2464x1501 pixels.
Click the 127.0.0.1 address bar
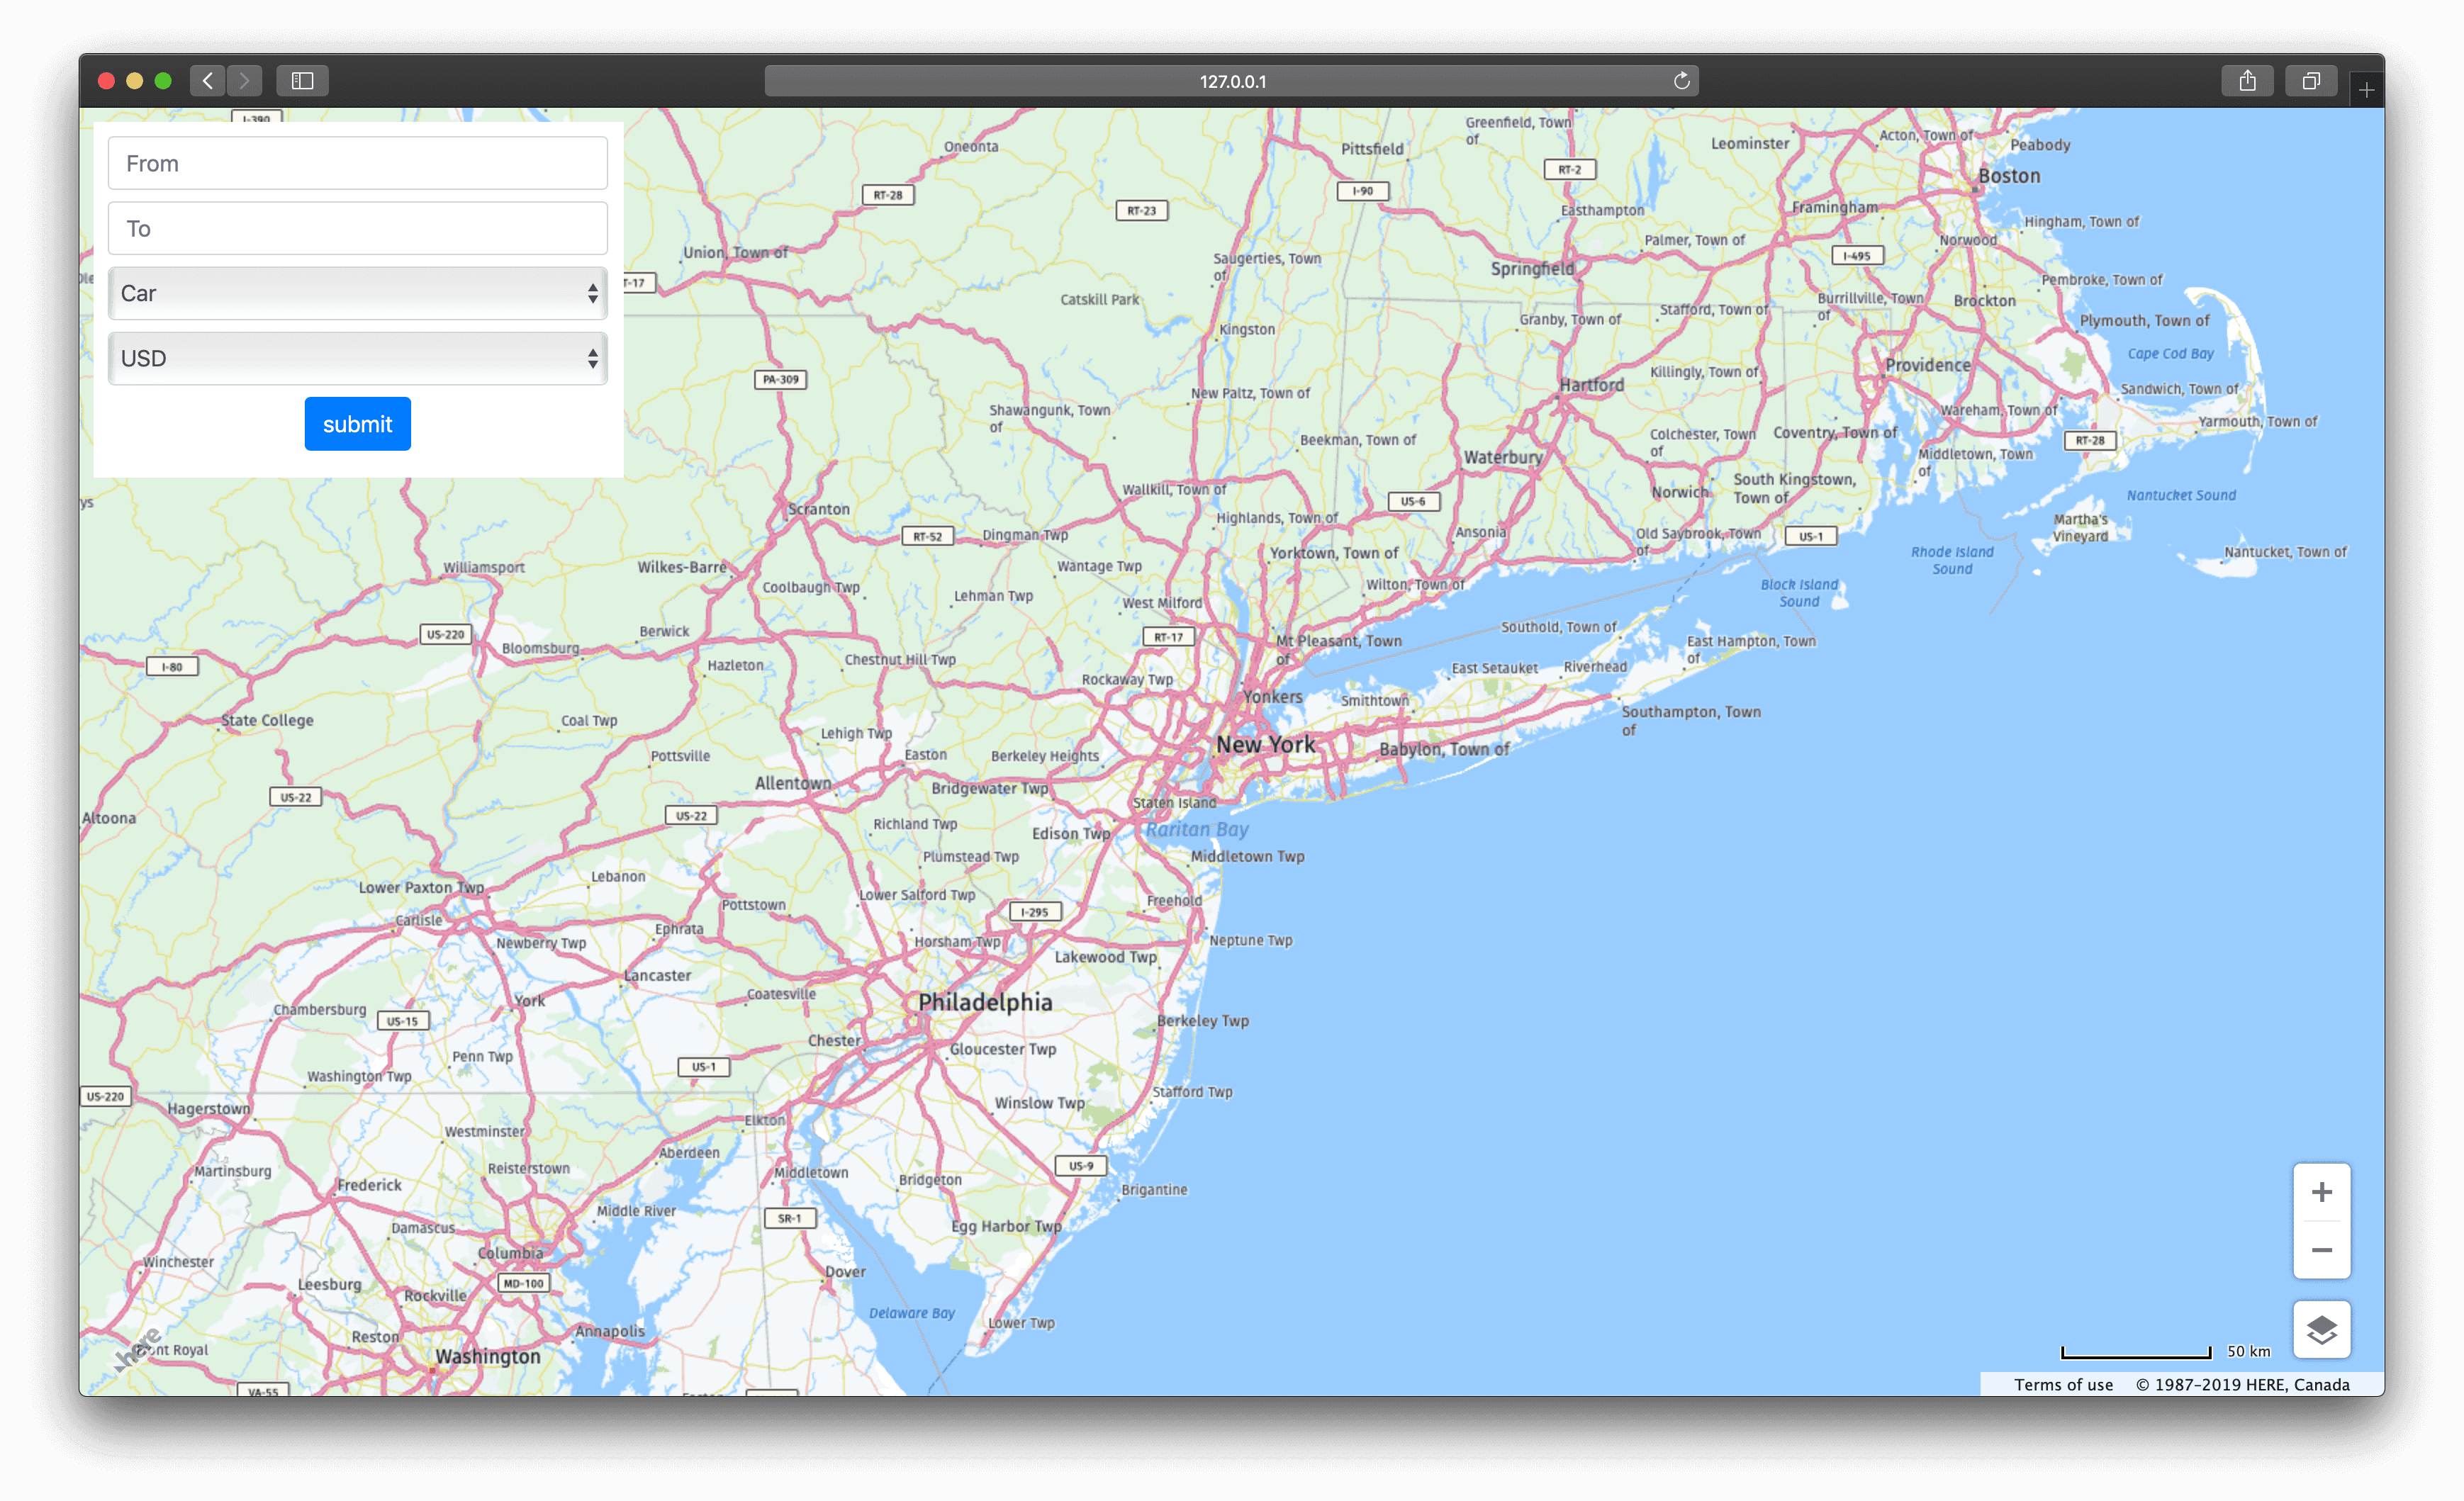pyautogui.click(x=1231, y=81)
